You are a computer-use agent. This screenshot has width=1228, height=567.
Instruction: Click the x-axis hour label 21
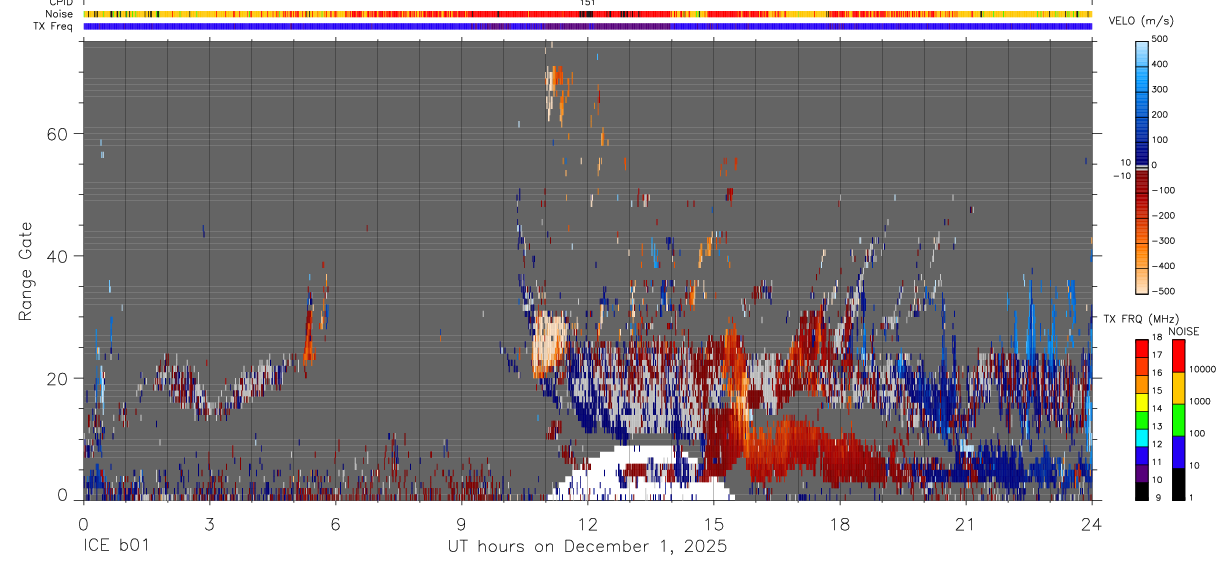[x=966, y=524]
